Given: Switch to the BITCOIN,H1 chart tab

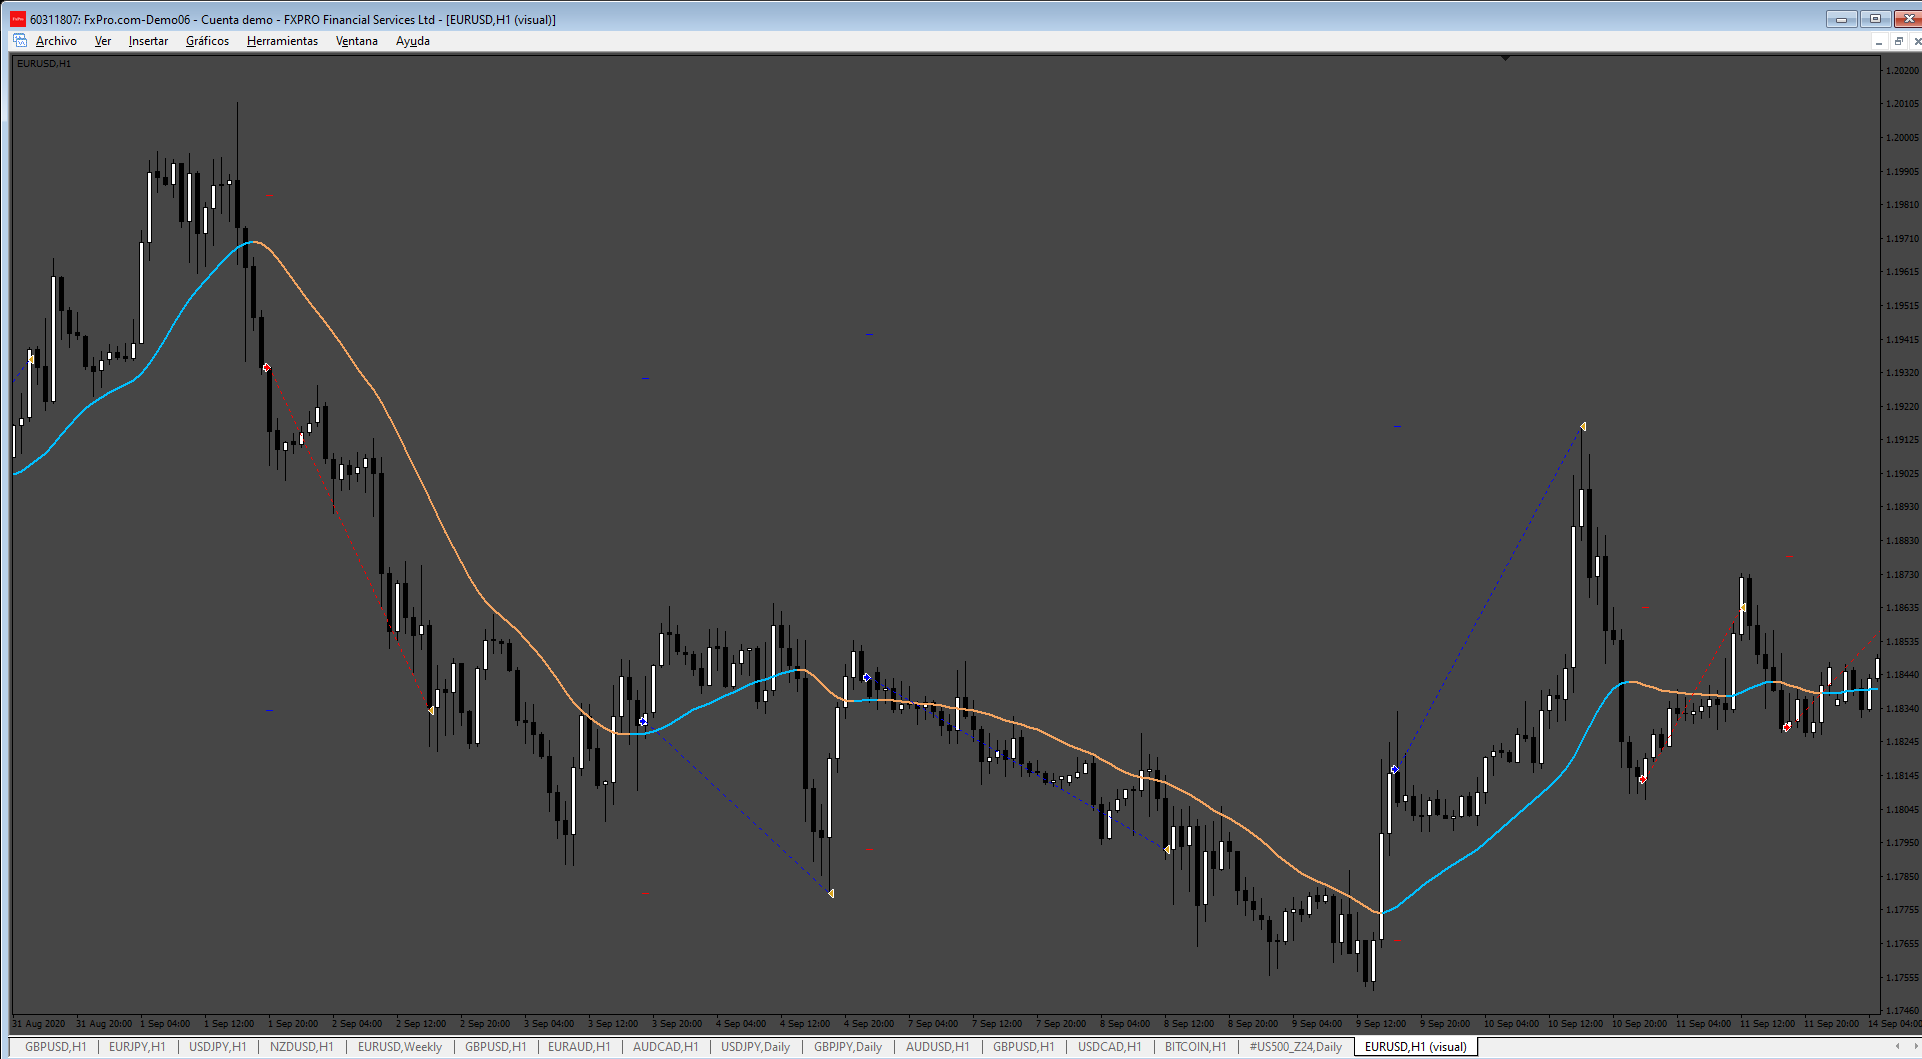Looking at the screenshot, I should coord(1196,1047).
